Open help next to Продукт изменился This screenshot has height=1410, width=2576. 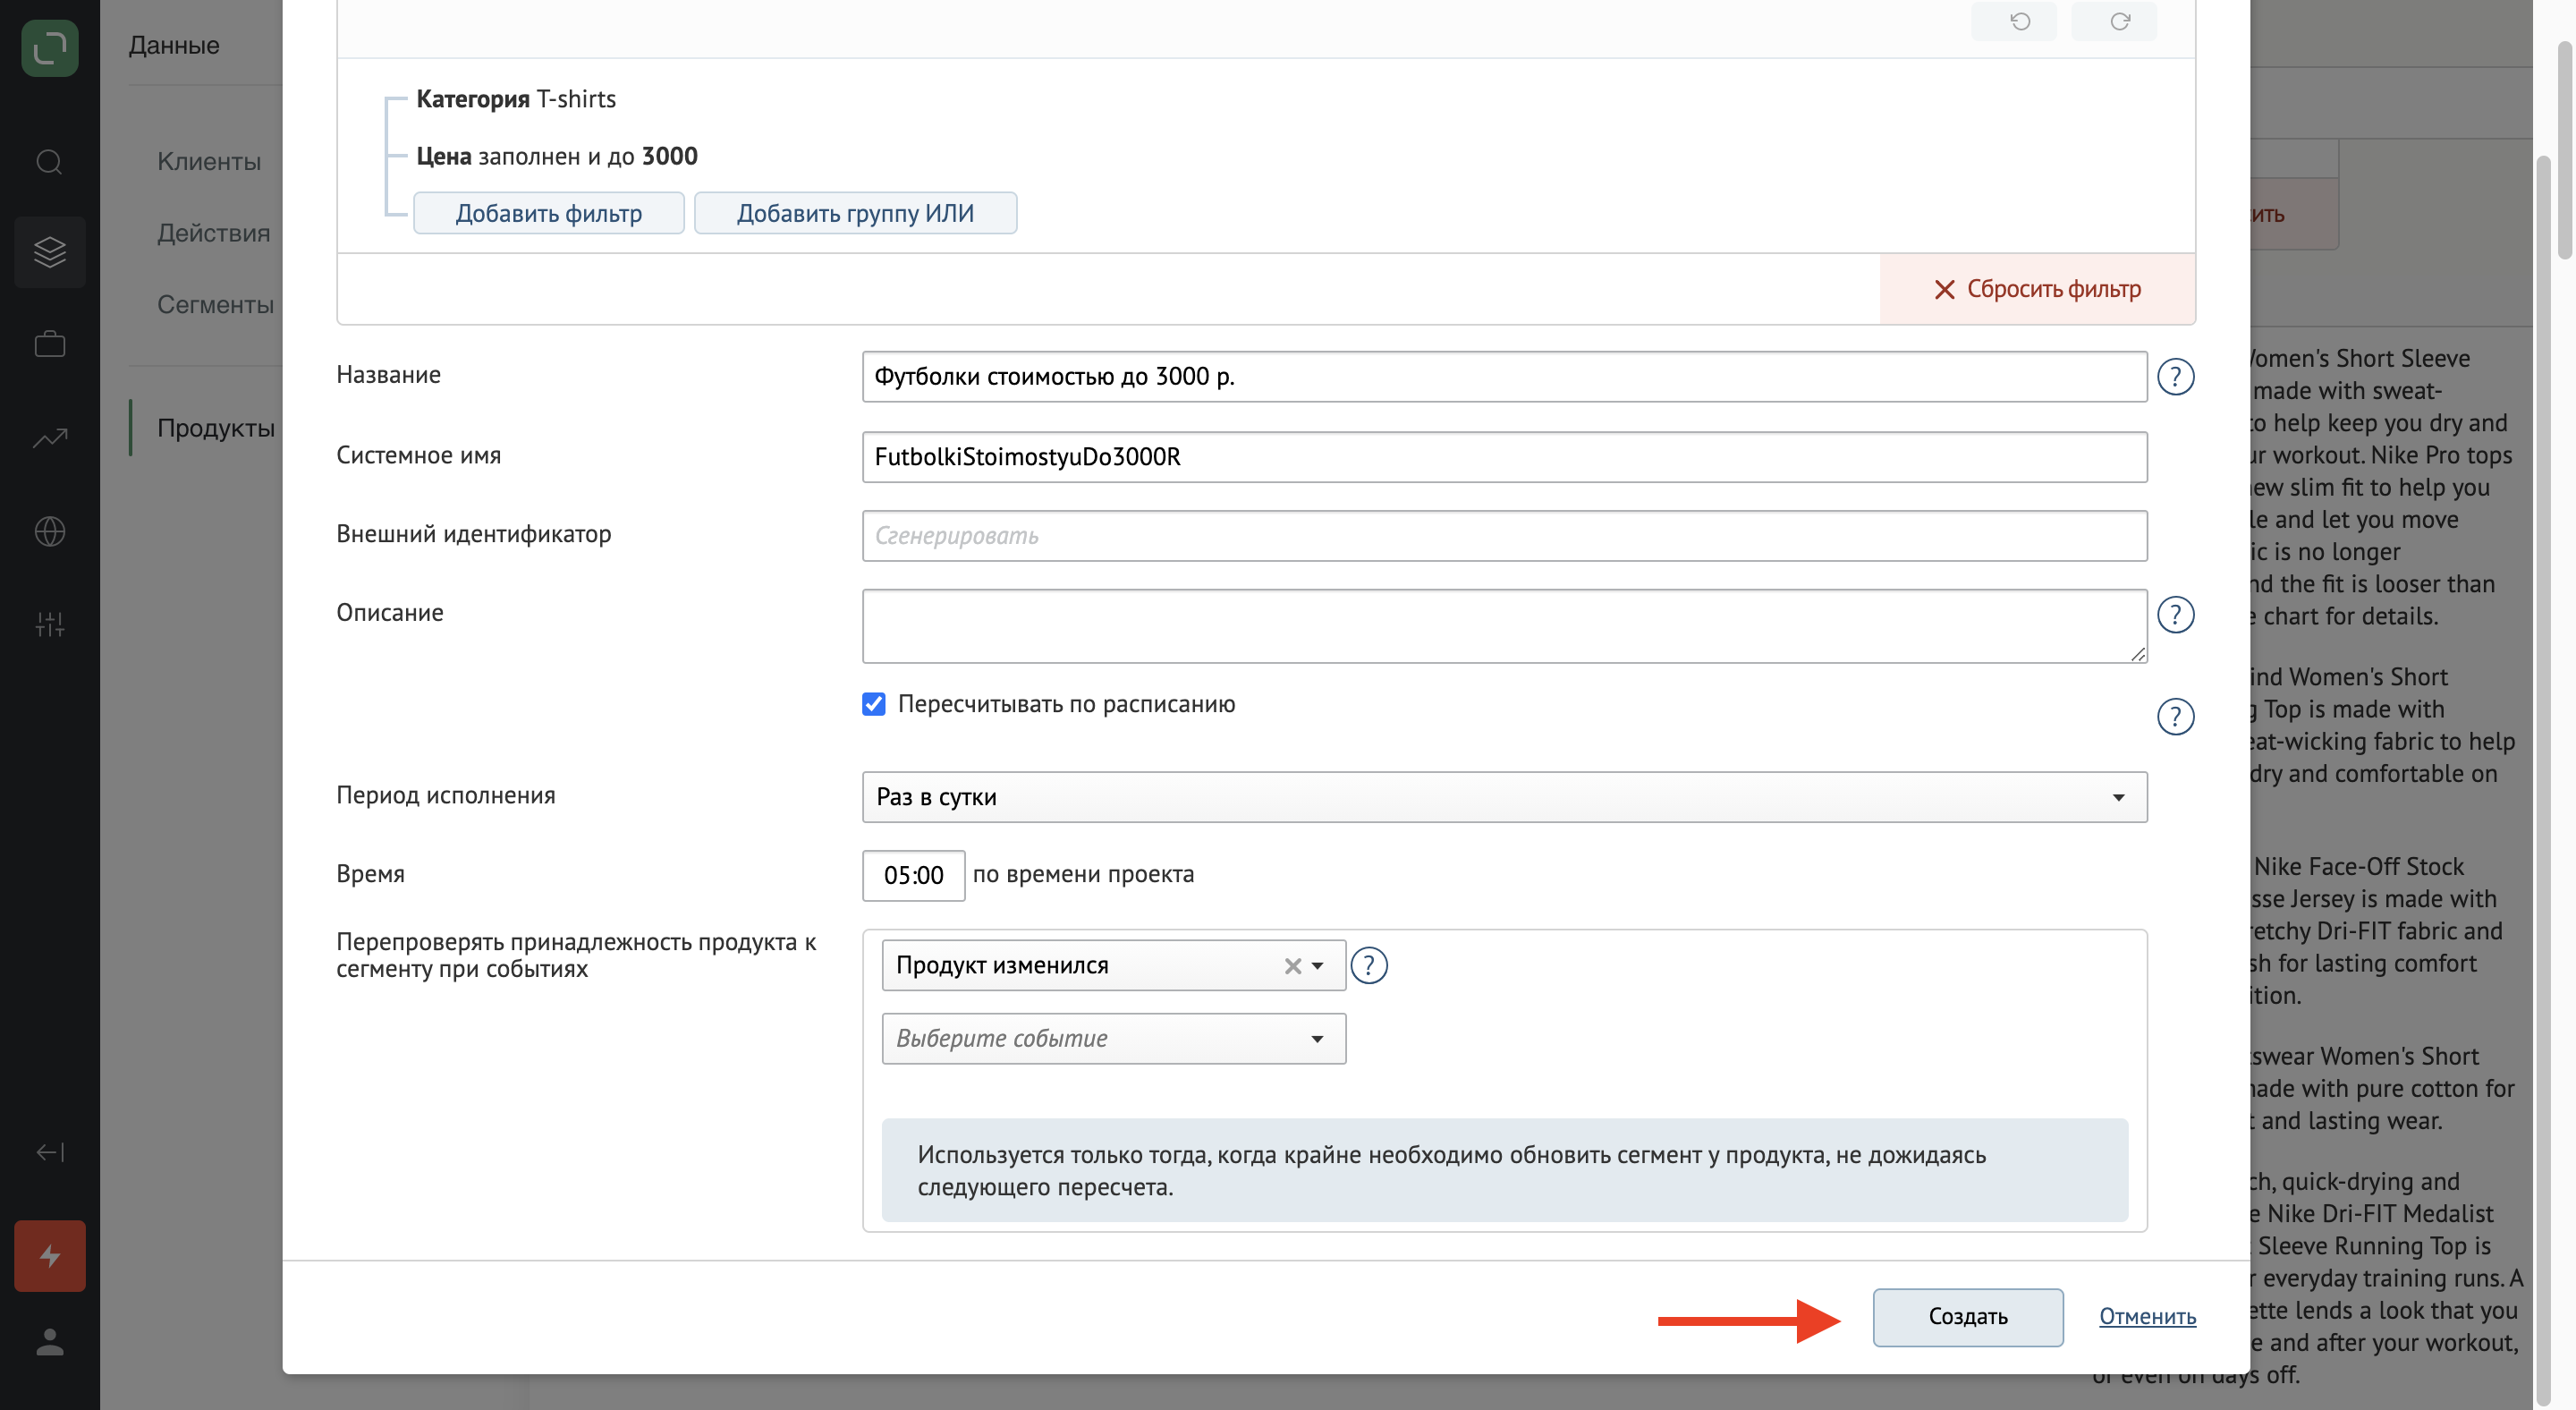1368,965
